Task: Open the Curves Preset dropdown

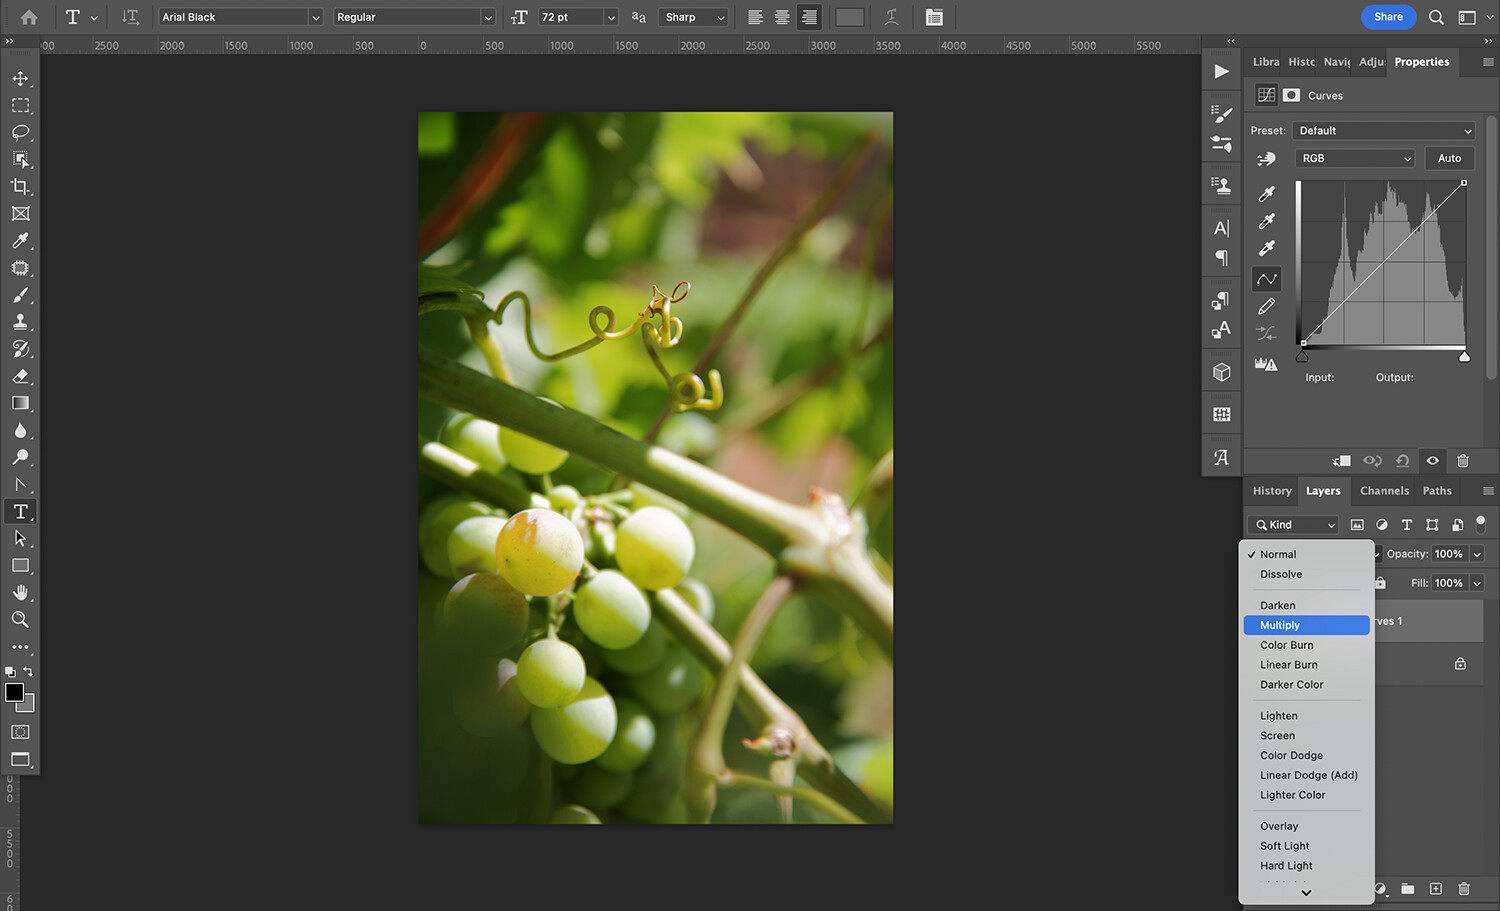Action: pyautogui.click(x=1384, y=131)
